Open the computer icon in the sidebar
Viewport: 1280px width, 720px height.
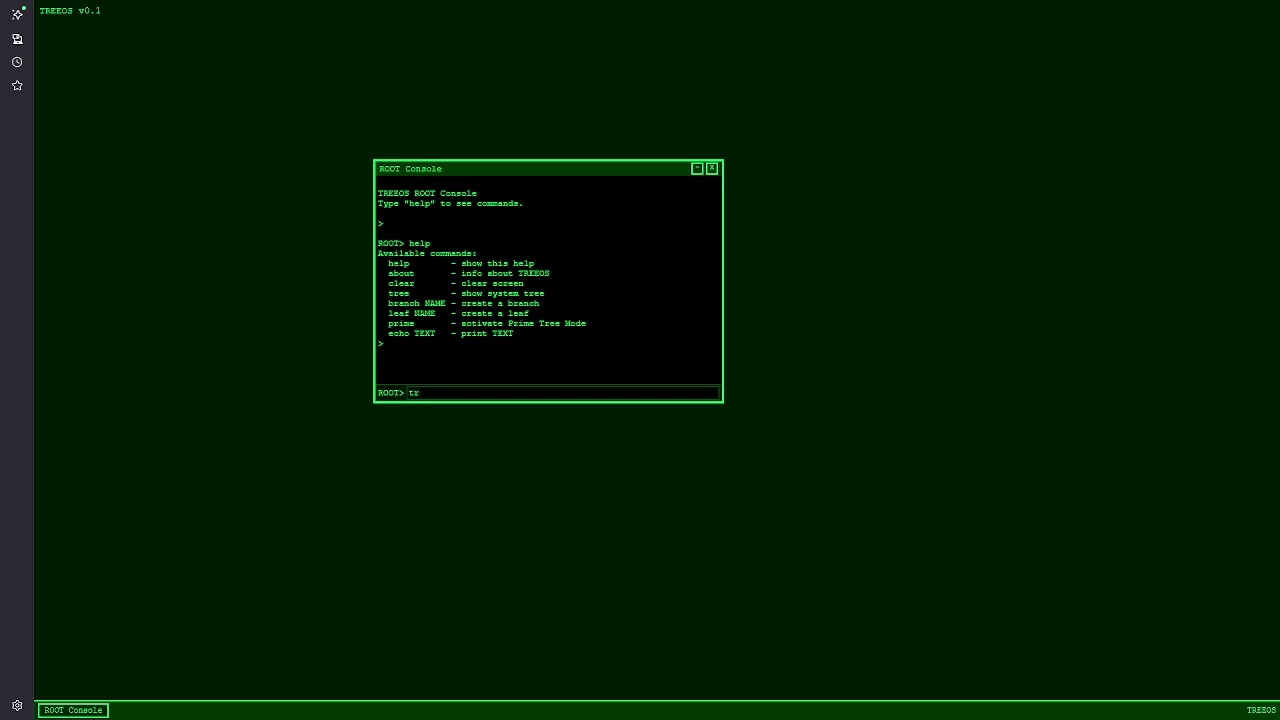click(17, 39)
